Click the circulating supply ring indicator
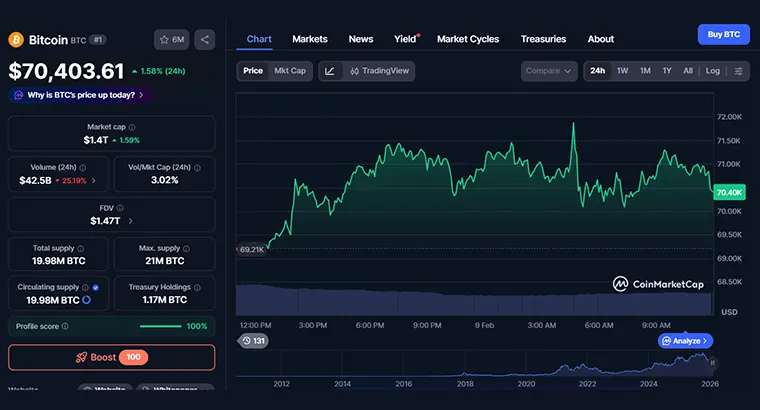 [86, 300]
